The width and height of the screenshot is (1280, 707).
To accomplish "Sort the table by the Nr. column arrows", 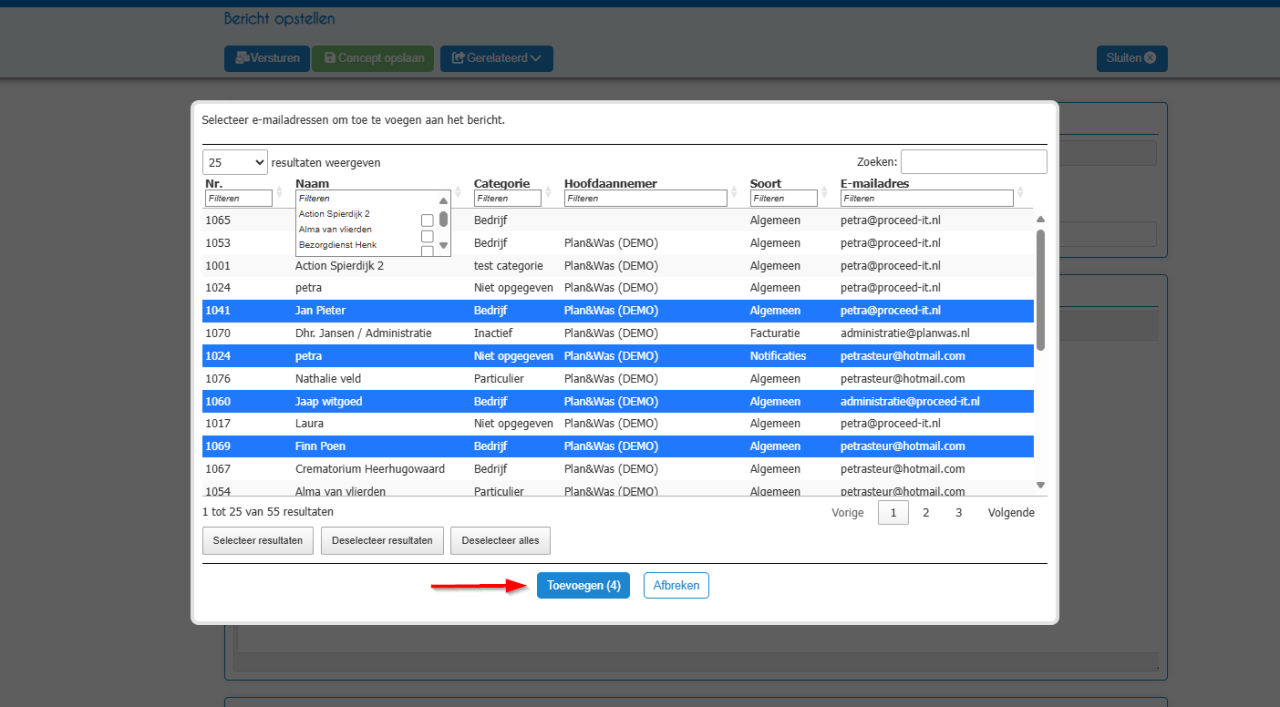I will [x=280, y=192].
